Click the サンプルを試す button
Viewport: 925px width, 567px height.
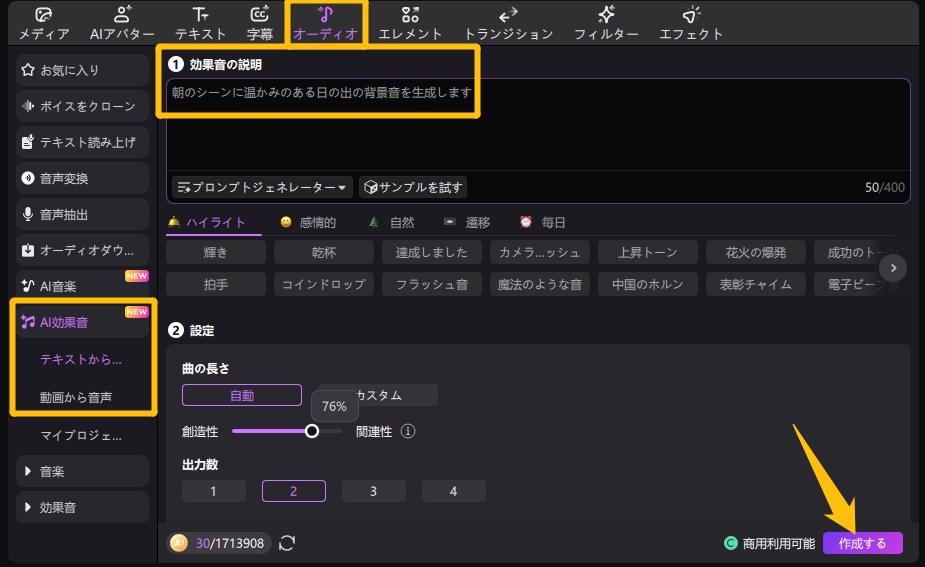pyautogui.click(x=413, y=187)
